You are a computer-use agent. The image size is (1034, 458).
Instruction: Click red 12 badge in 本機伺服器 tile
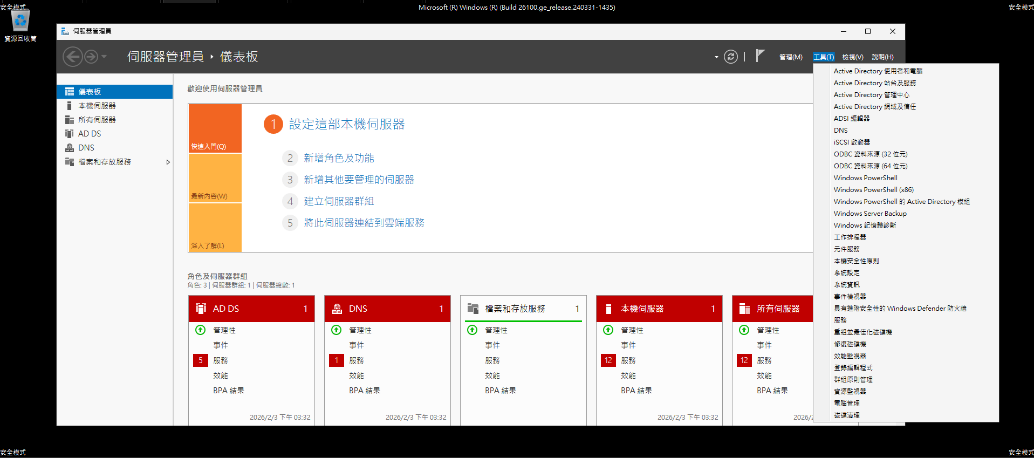tap(608, 360)
